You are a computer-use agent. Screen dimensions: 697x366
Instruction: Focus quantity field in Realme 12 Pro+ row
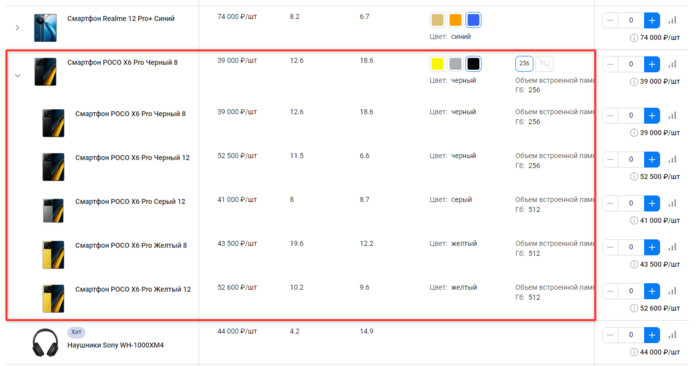coord(631,20)
